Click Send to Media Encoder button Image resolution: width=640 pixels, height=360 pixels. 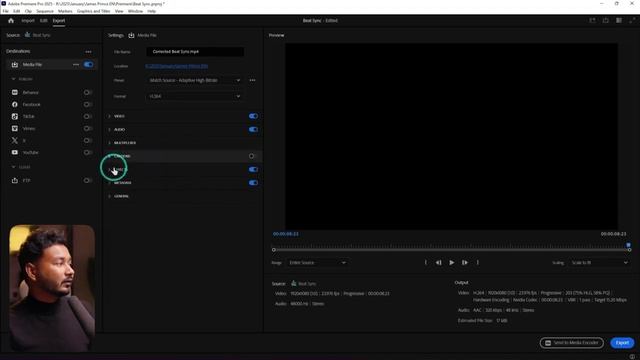pyautogui.click(x=571, y=343)
